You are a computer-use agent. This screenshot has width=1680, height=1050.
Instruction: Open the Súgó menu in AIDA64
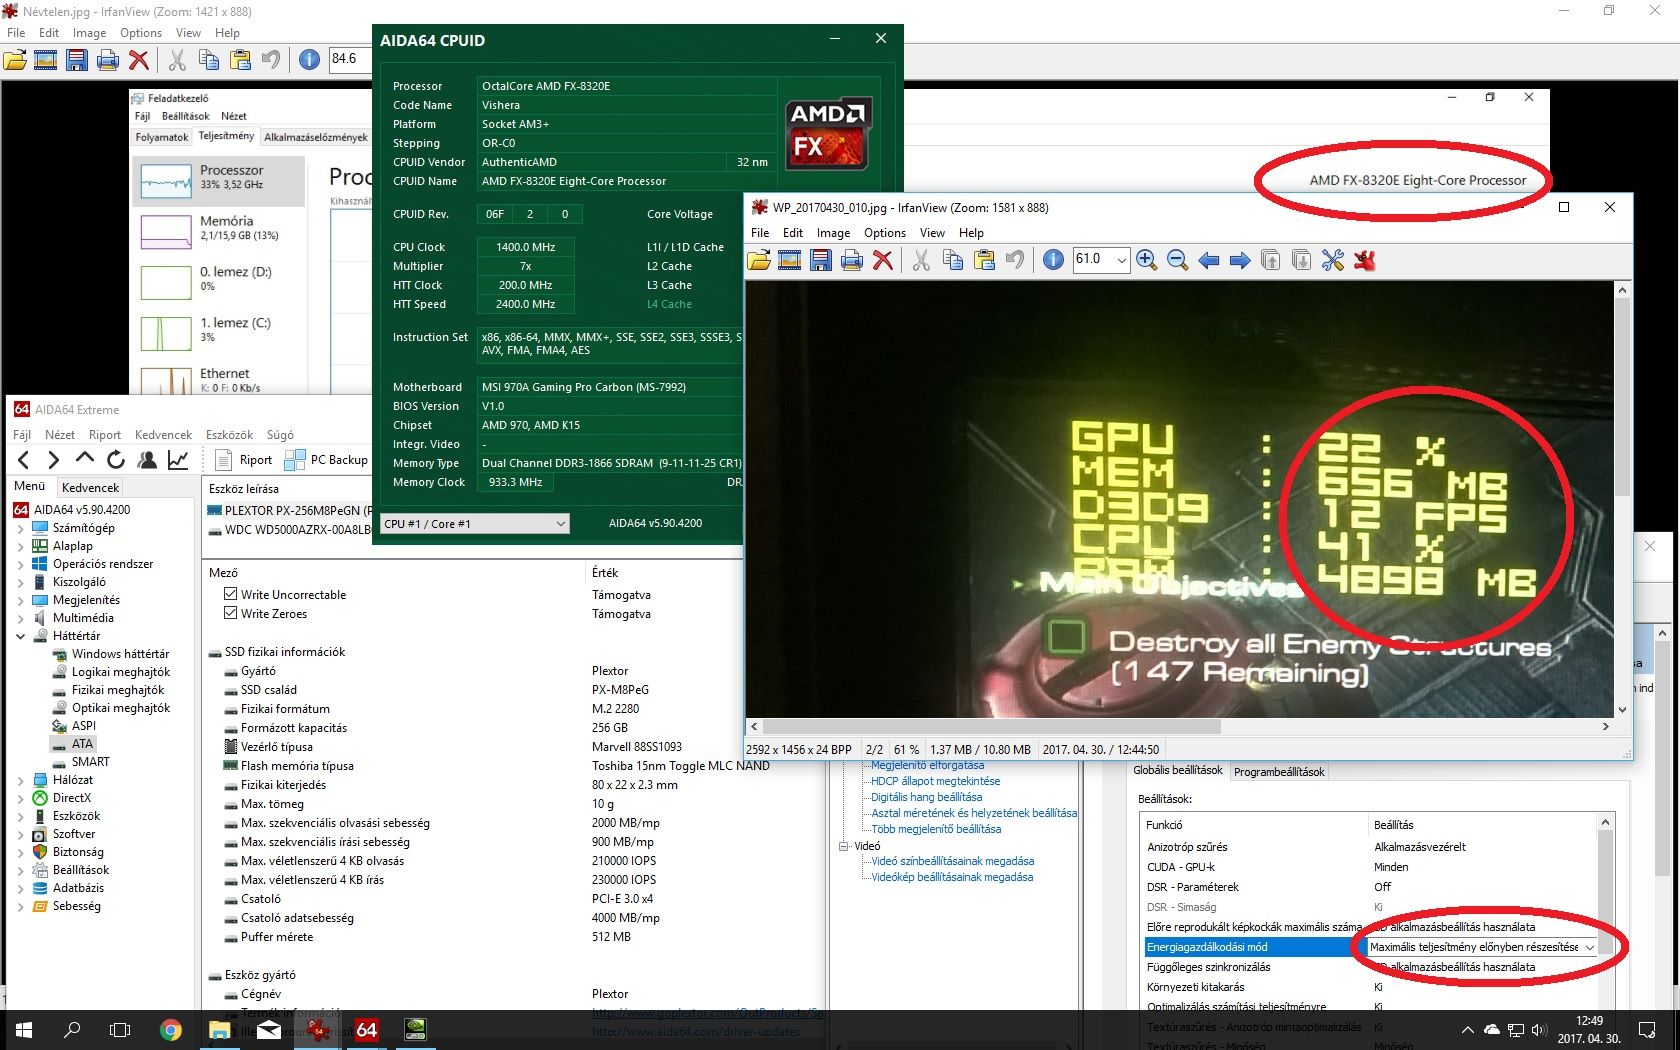280,435
